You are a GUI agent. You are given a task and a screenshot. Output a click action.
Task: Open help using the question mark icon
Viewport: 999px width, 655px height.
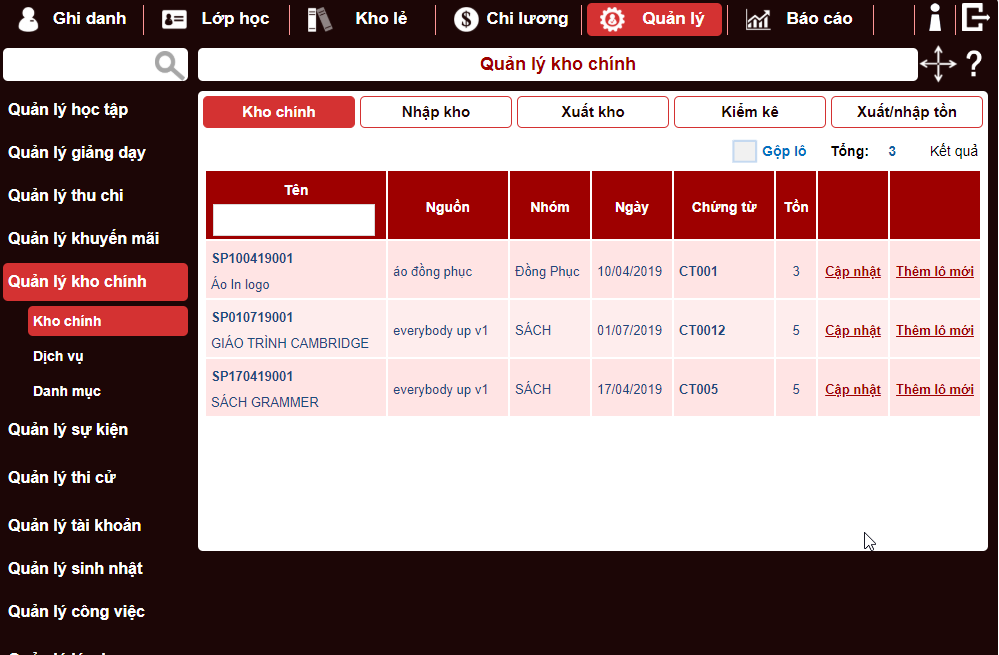973,64
